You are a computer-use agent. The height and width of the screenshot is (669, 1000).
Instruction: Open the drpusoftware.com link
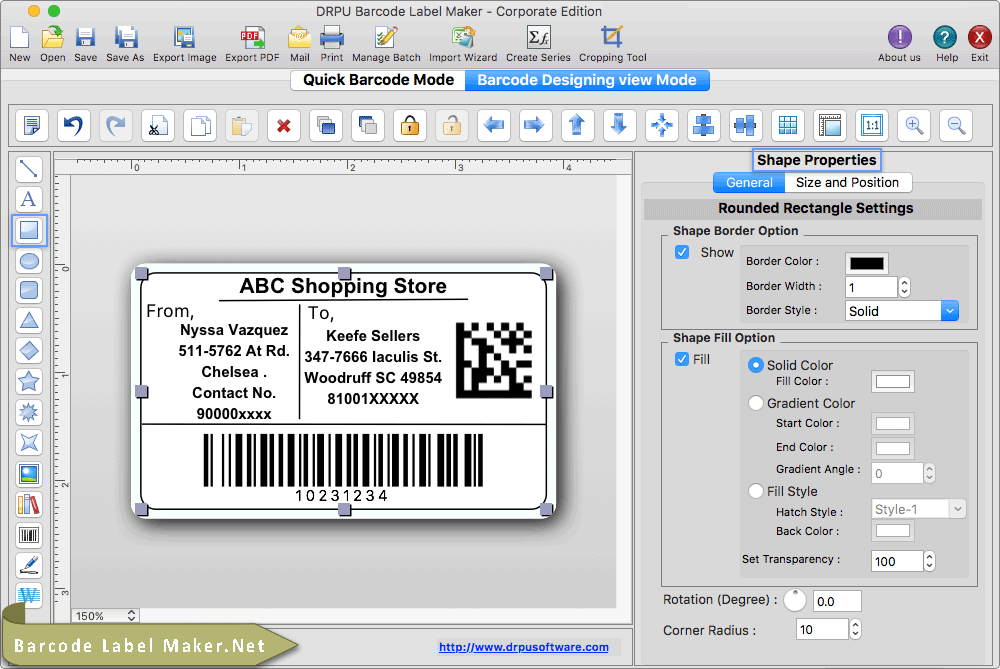tap(524, 647)
